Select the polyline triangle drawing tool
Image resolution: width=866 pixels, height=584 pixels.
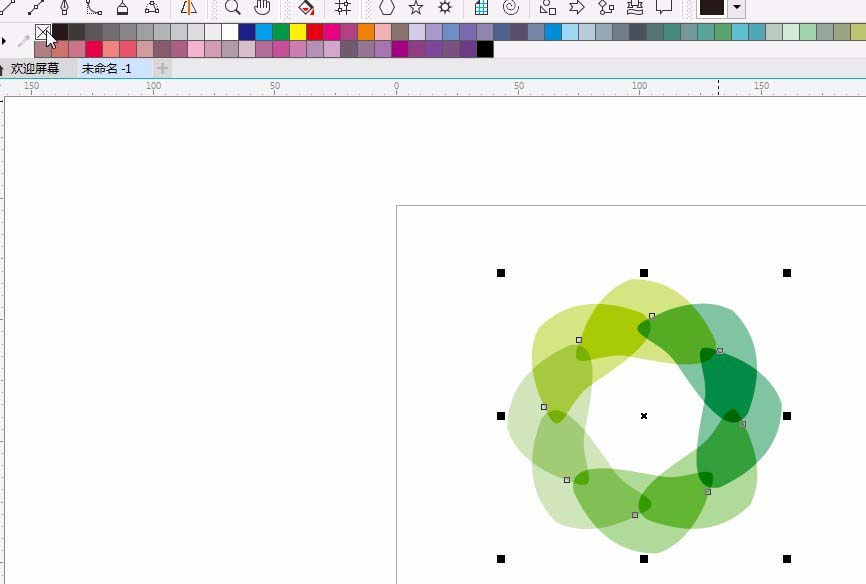tap(152, 7)
